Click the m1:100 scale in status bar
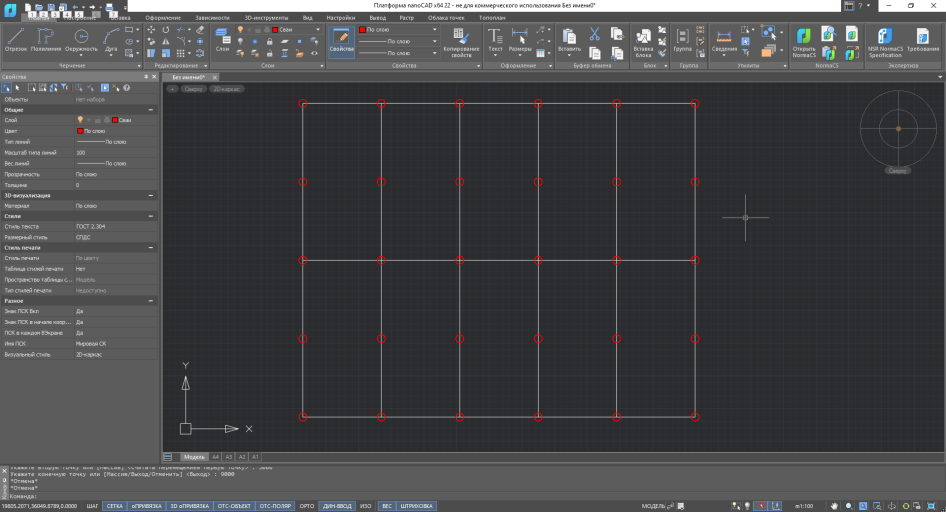This screenshot has width=946, height=512. [x=804, y=506]
